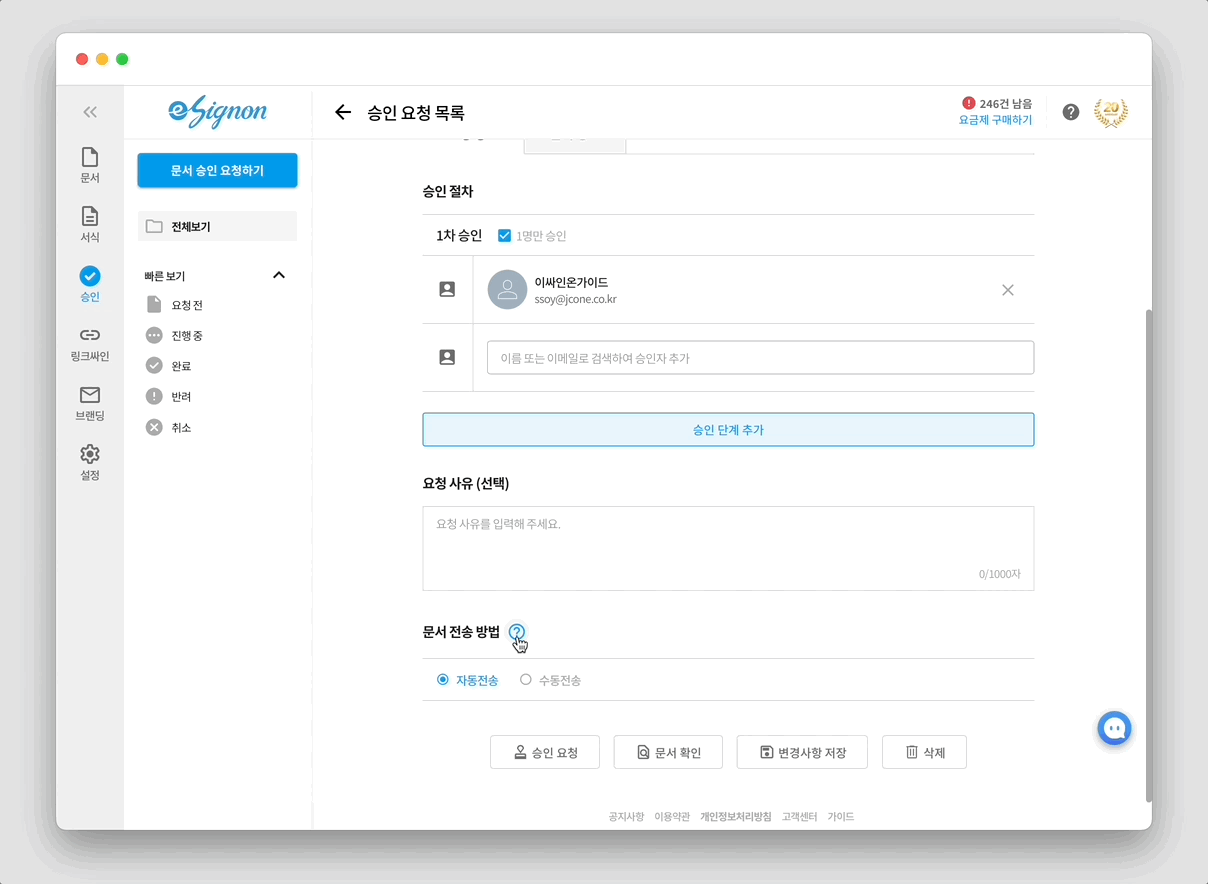Open the 개인정보처리방침 footer link
The image size is (1208, 884).
[736, 817]
